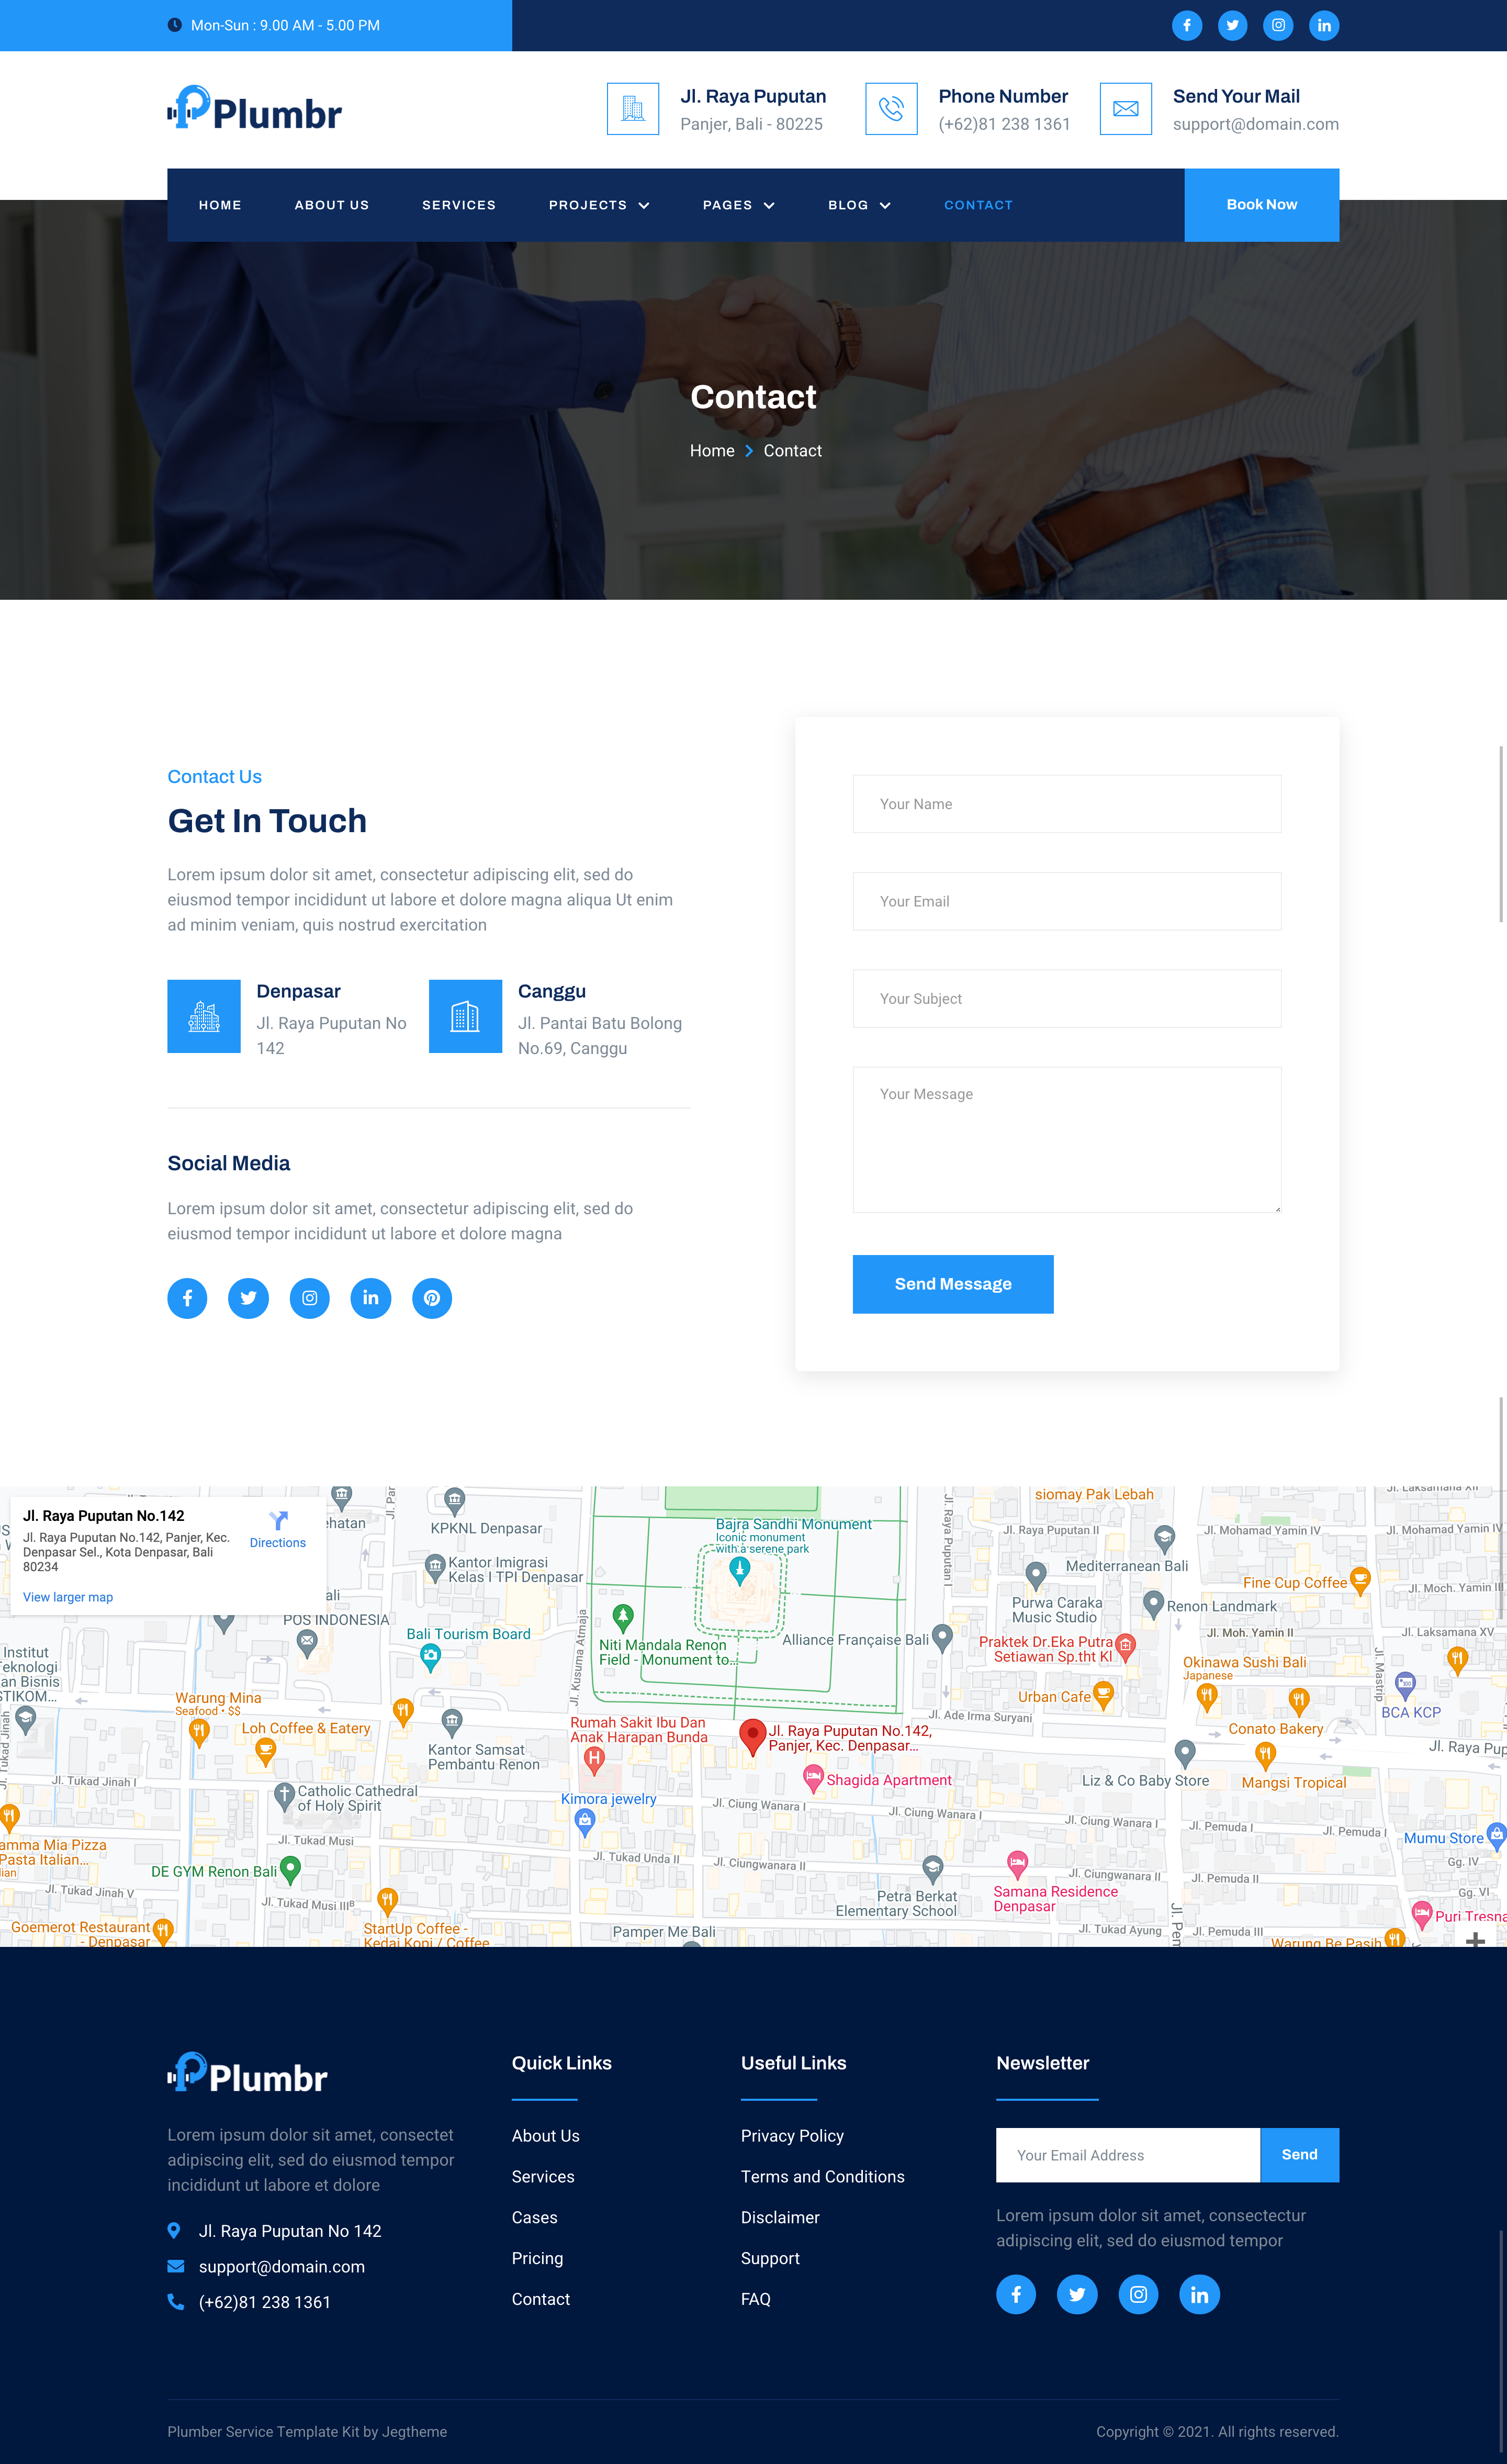Click the Twitter icon in footer newsletter
Screen dimensions: 1507x2464
1077,2294
